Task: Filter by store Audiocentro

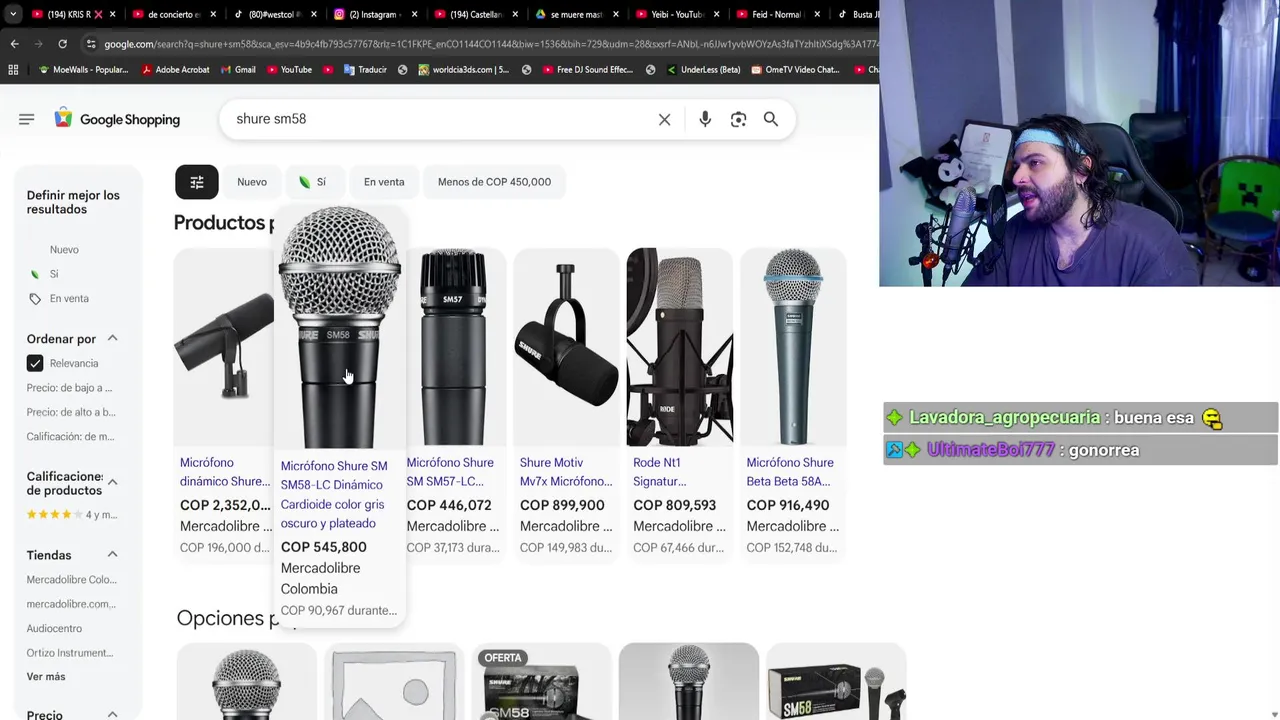Action: coord(54,629)
